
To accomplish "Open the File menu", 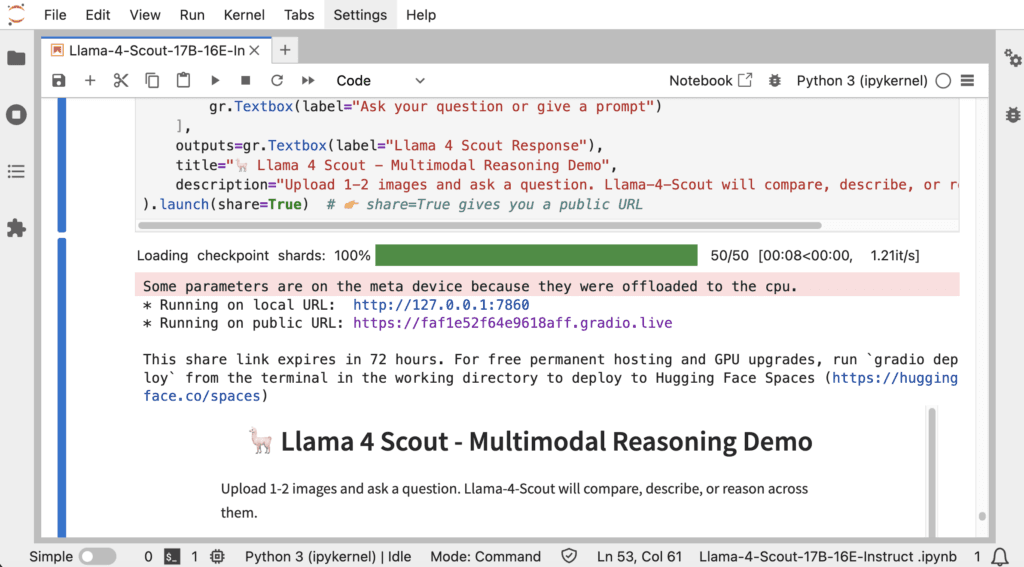I will pos(55,15).
